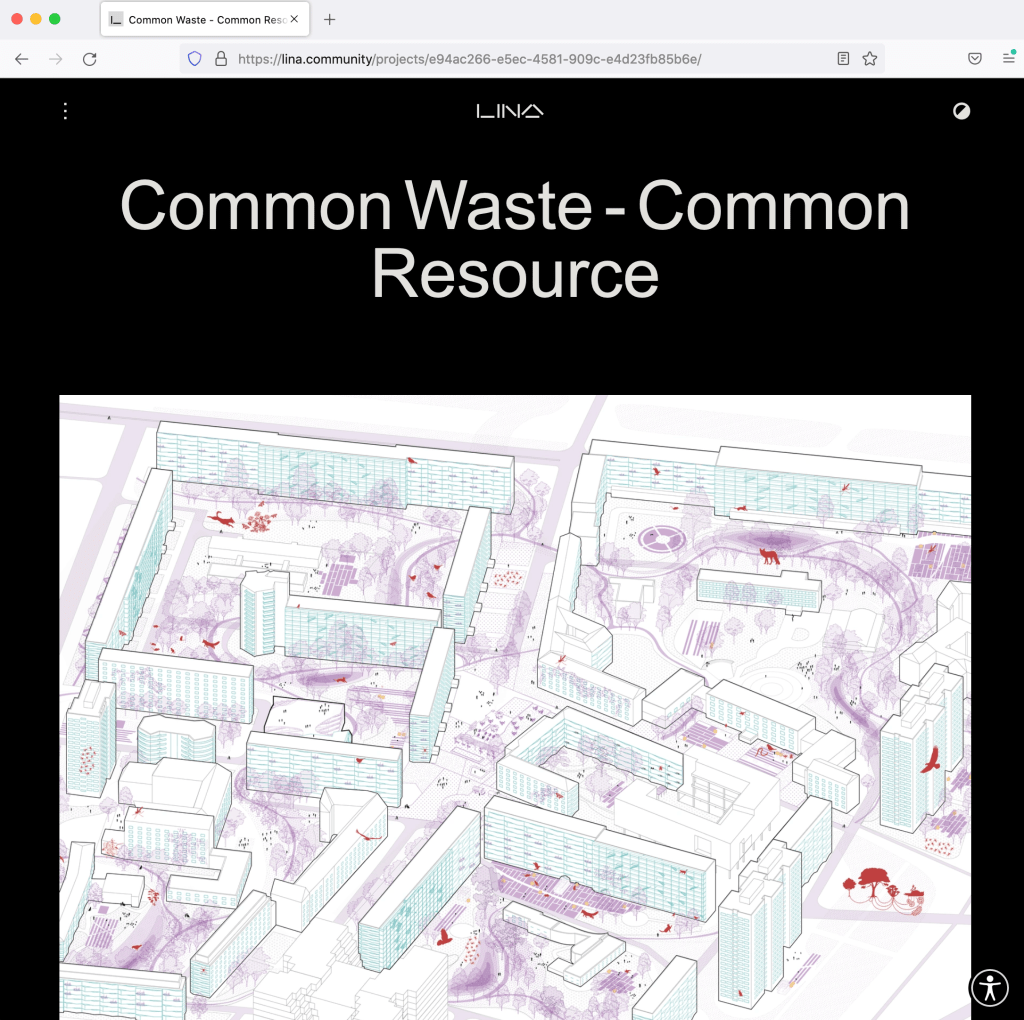Toggle the dark/light contrast mode icon
This screenshot has width=1024, height=1020.
(x=961, y=111)
